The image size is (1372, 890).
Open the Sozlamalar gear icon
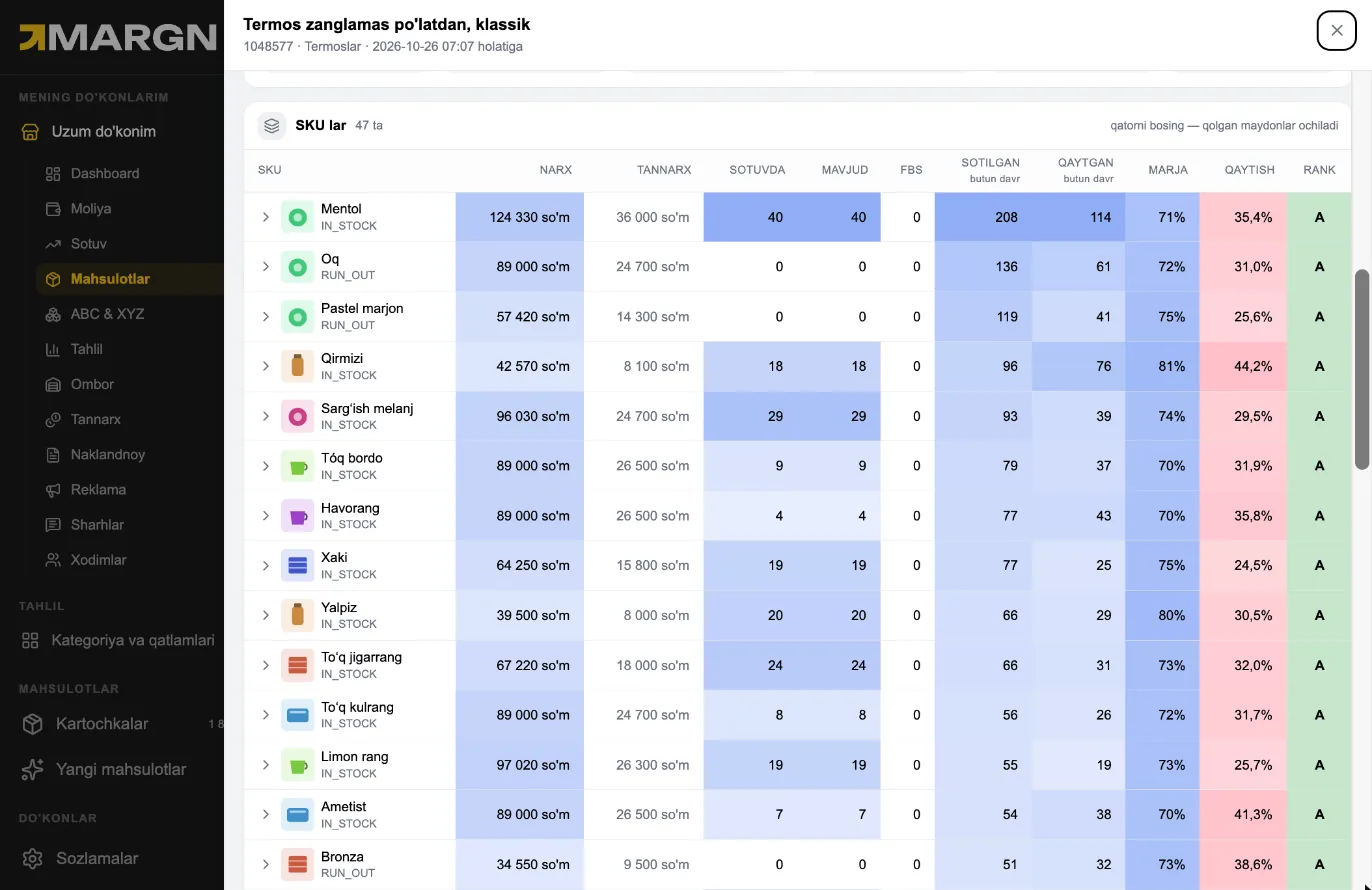click(x=32, y=858)
